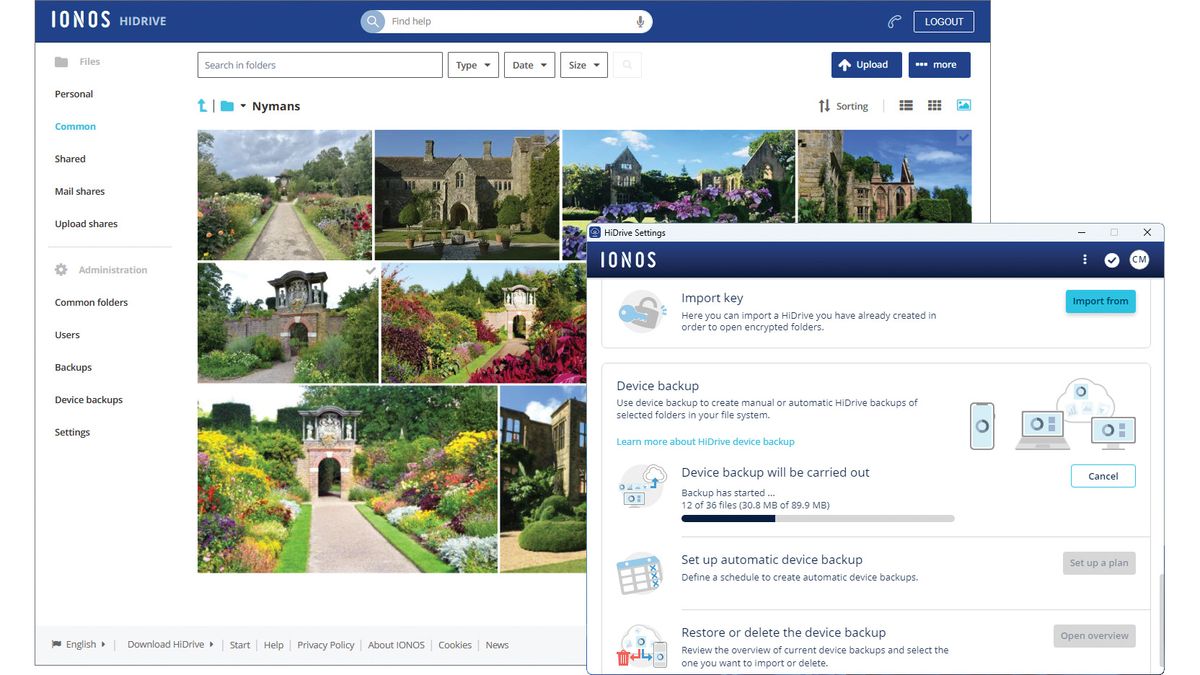Open the Date filter dropdown
Viewport: 1200px width, 675px height.
coord(529,65)
